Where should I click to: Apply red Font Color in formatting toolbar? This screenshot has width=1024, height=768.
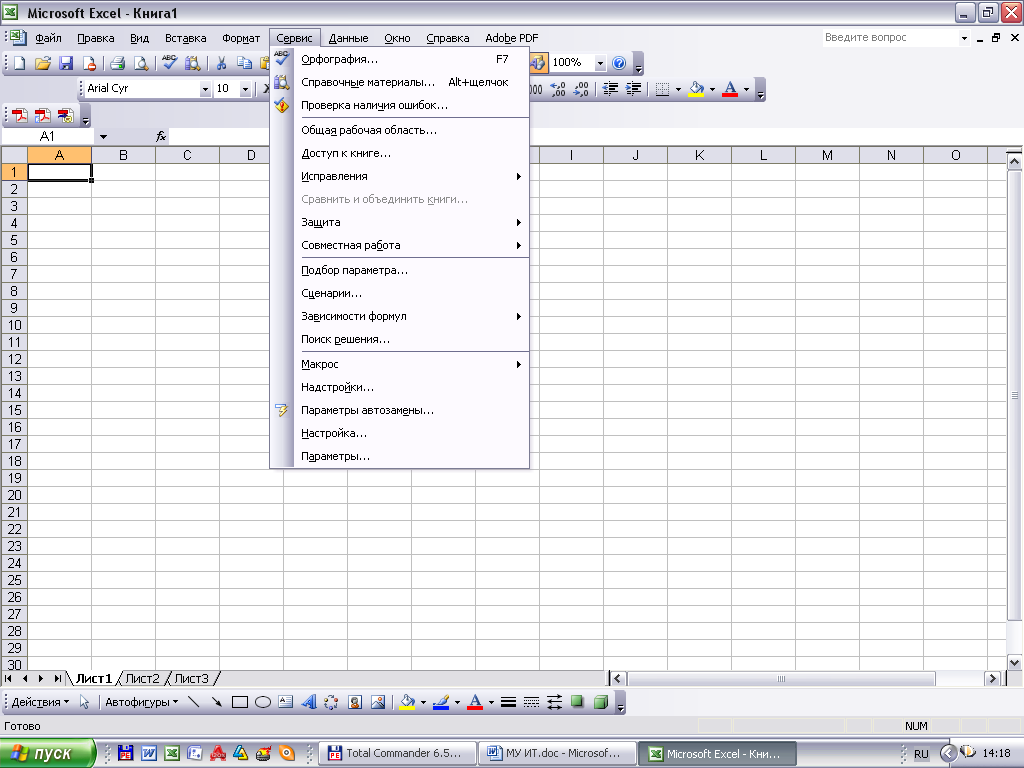[x=730, y=89]
